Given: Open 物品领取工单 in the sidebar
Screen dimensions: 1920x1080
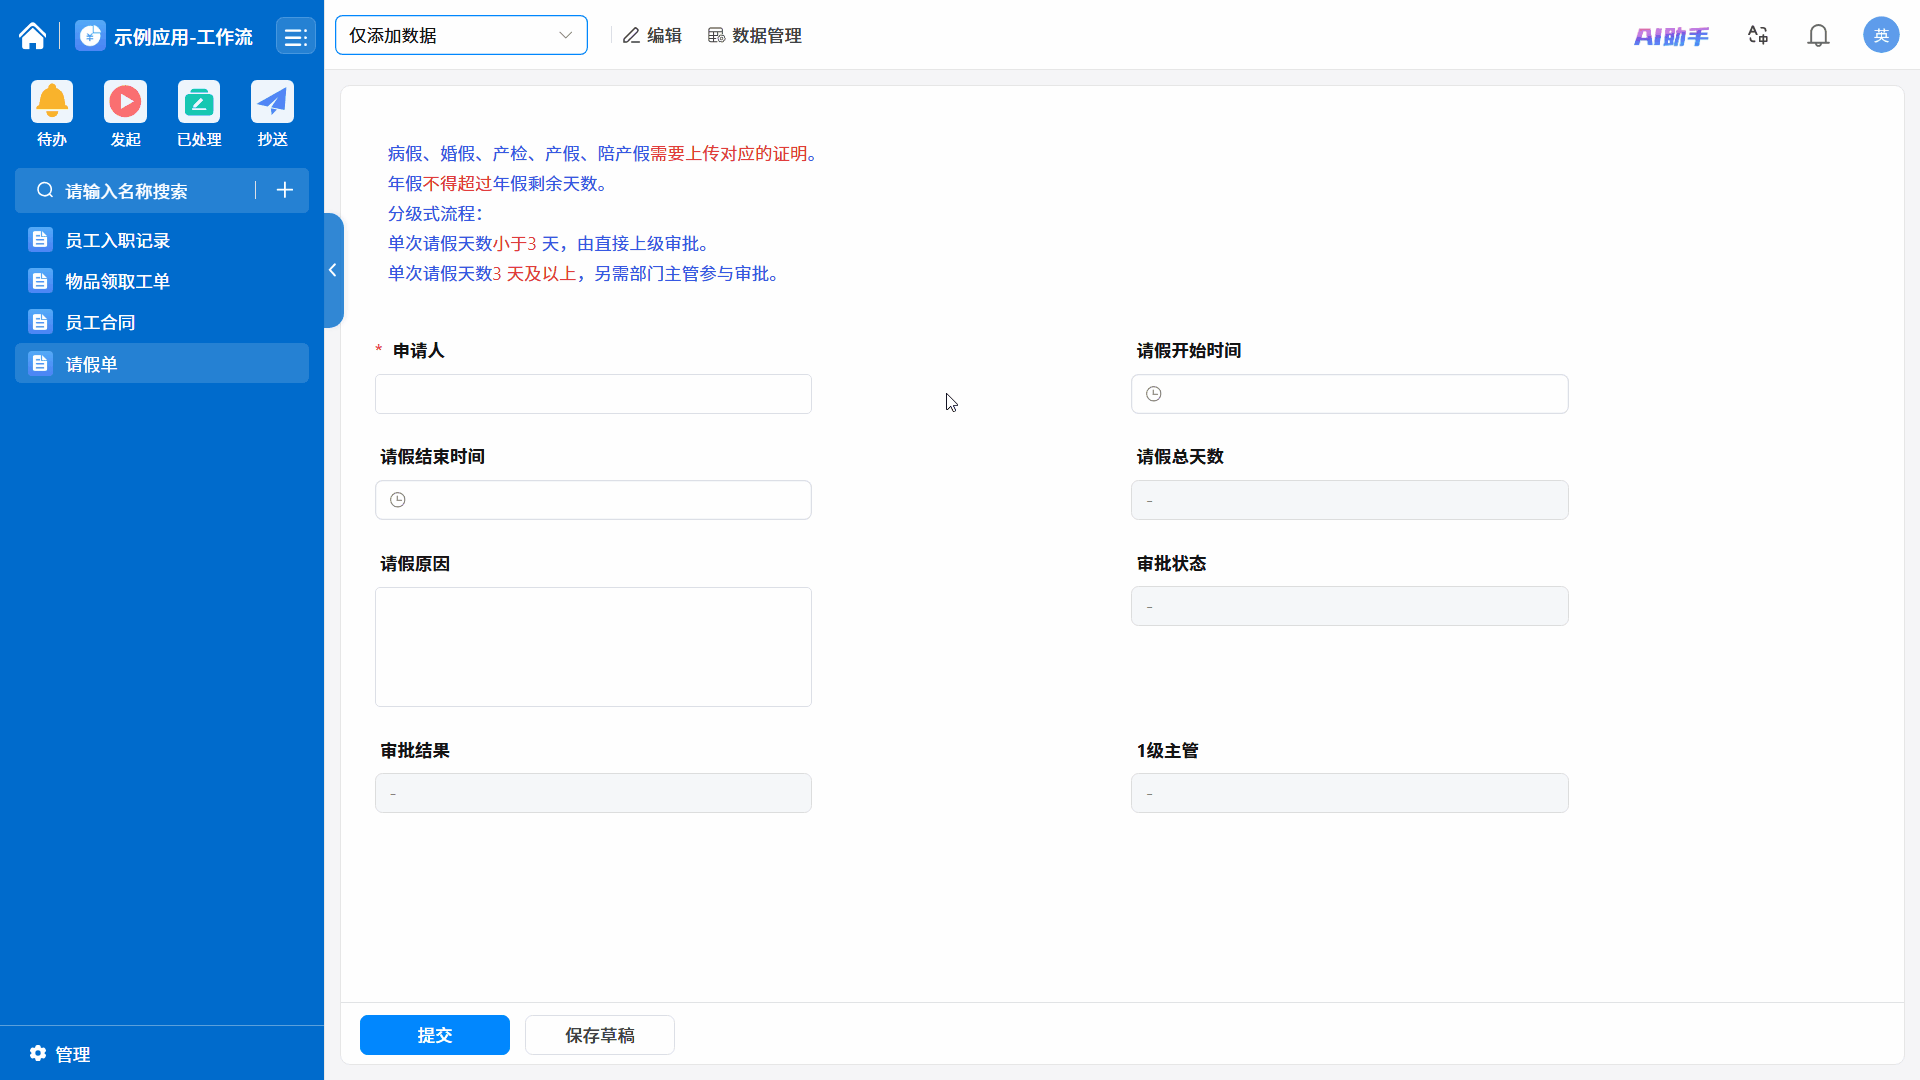Looking at the screenshot, I should [162, 281].
